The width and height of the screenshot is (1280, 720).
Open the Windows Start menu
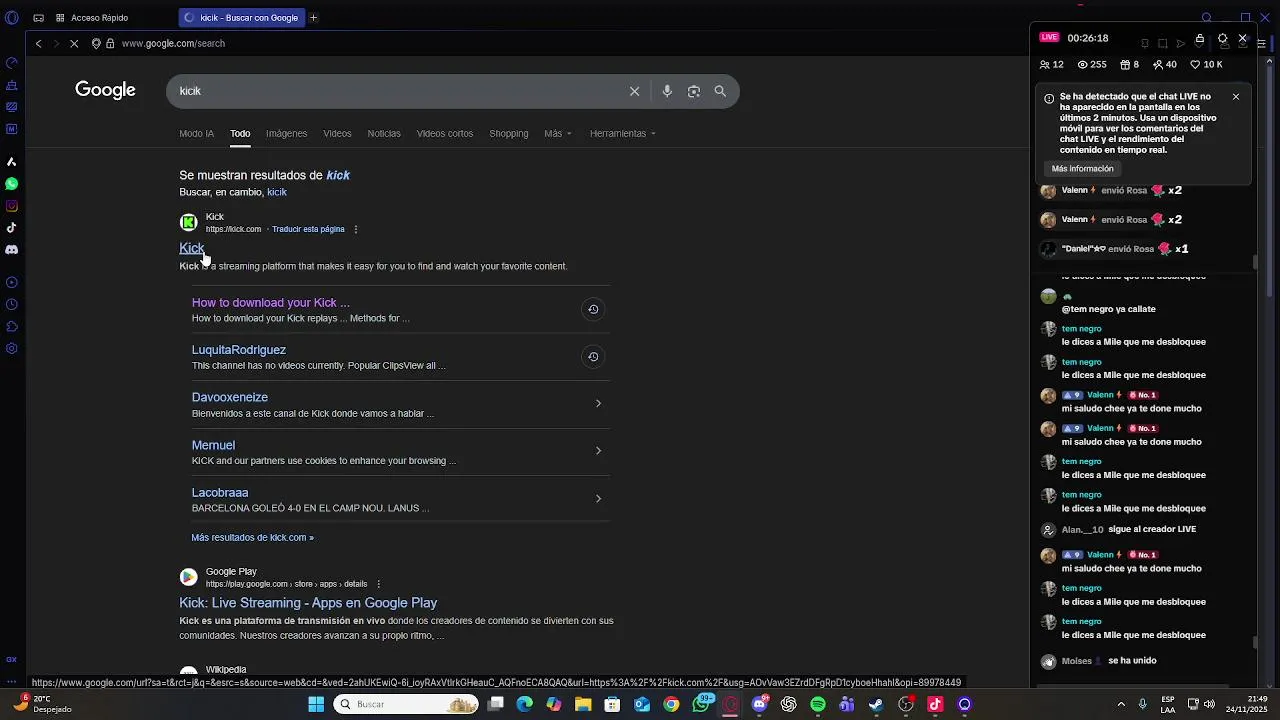(x=316, y=704)
